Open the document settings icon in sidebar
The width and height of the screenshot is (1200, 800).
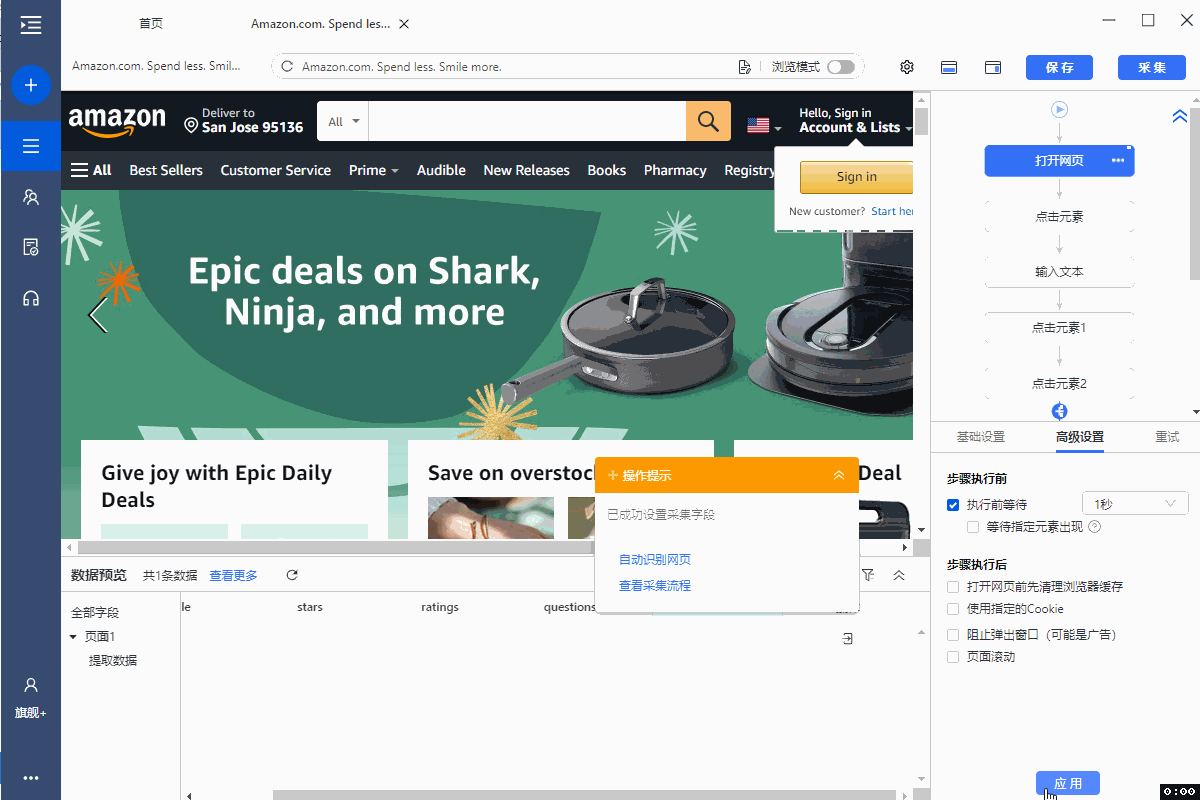pos(31,247)
